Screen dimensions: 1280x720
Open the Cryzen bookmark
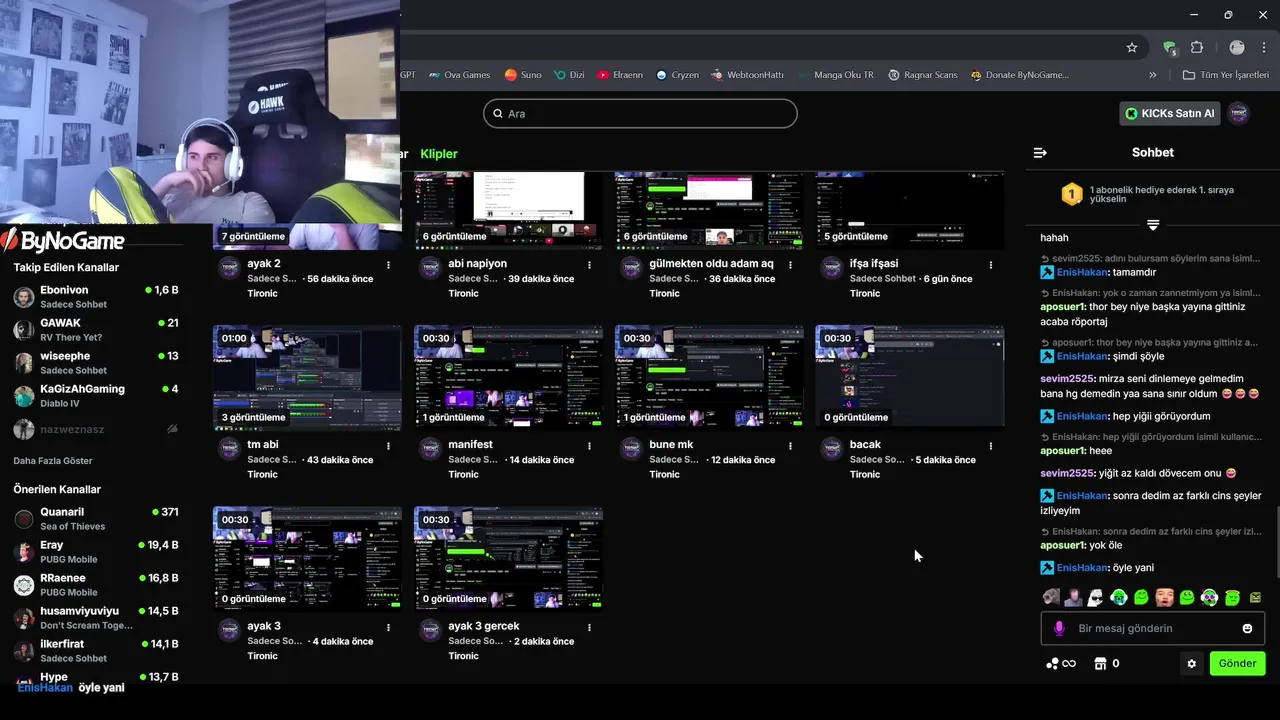click(x=677, y=75)
